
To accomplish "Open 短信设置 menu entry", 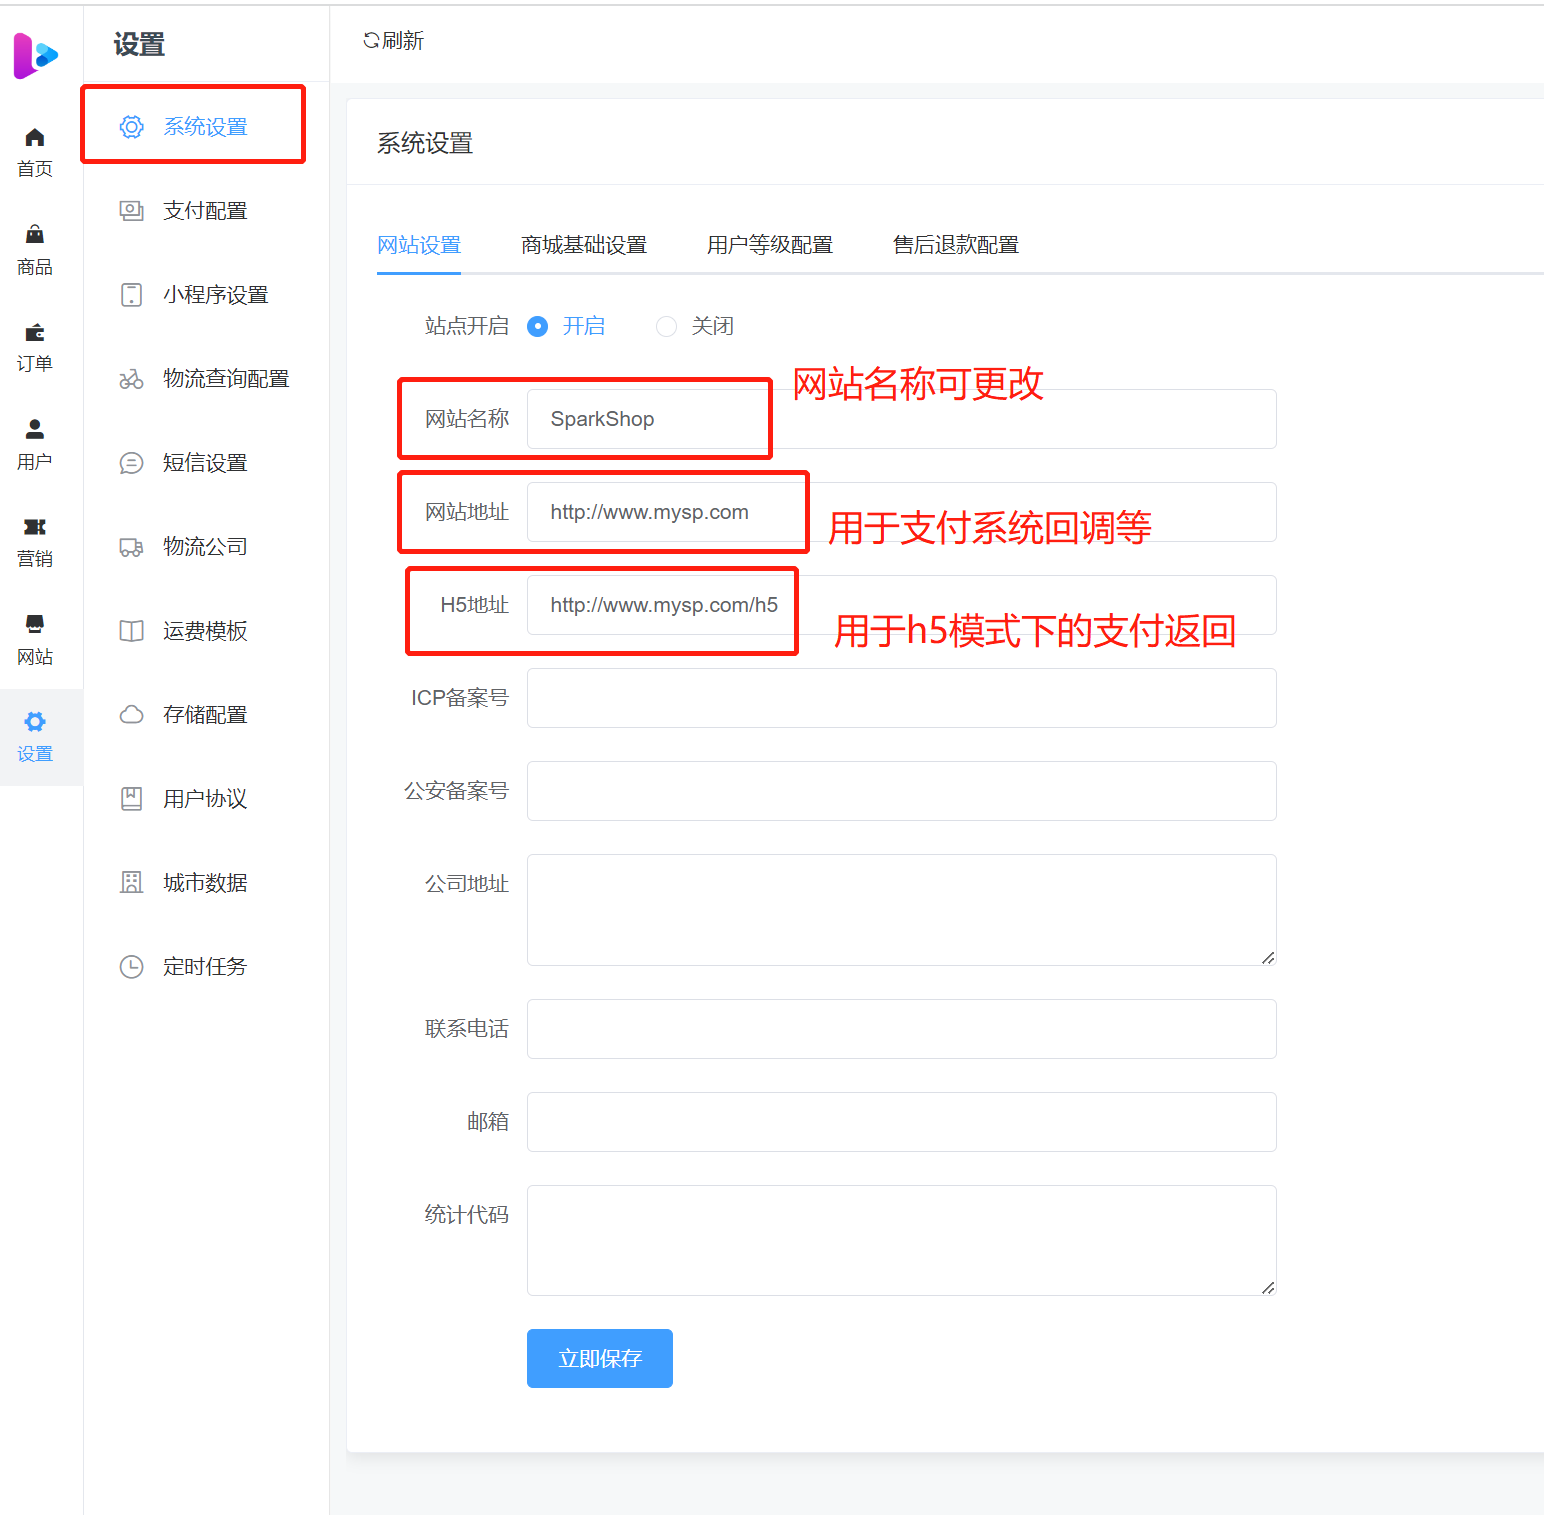I will tap(207, 463).
